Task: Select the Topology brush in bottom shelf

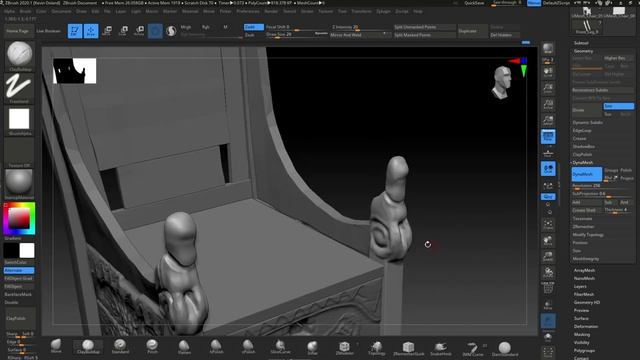Action: 376,347
